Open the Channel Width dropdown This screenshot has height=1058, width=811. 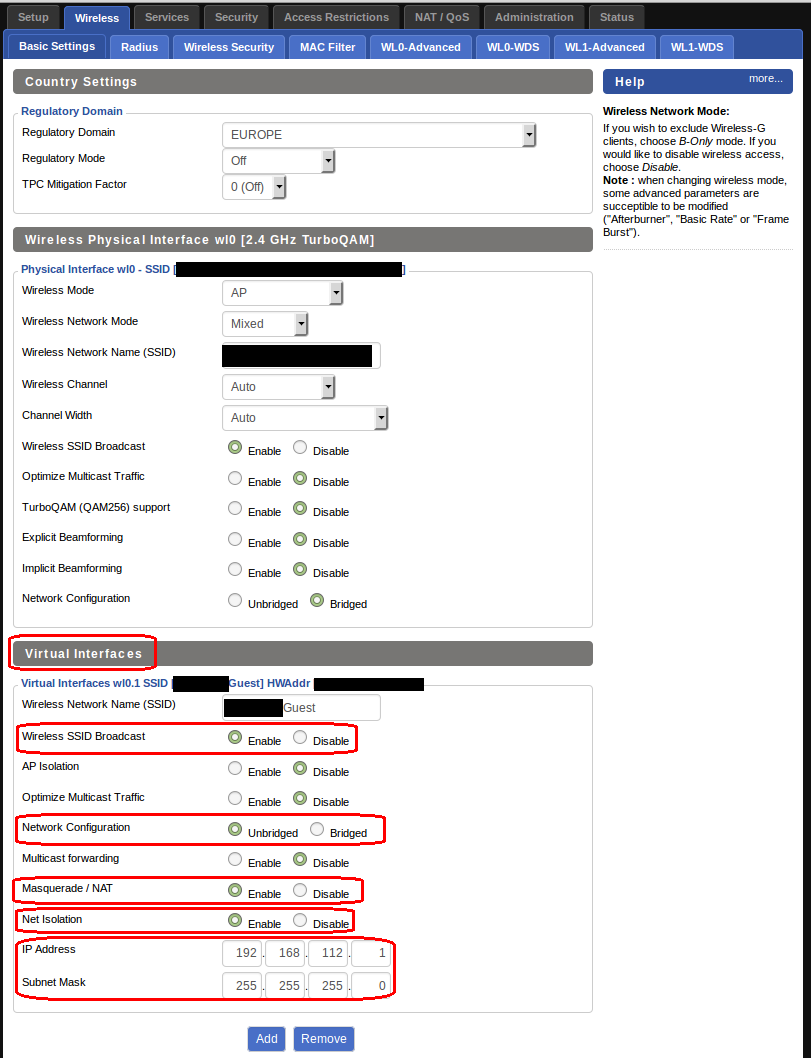click(304, 418)
